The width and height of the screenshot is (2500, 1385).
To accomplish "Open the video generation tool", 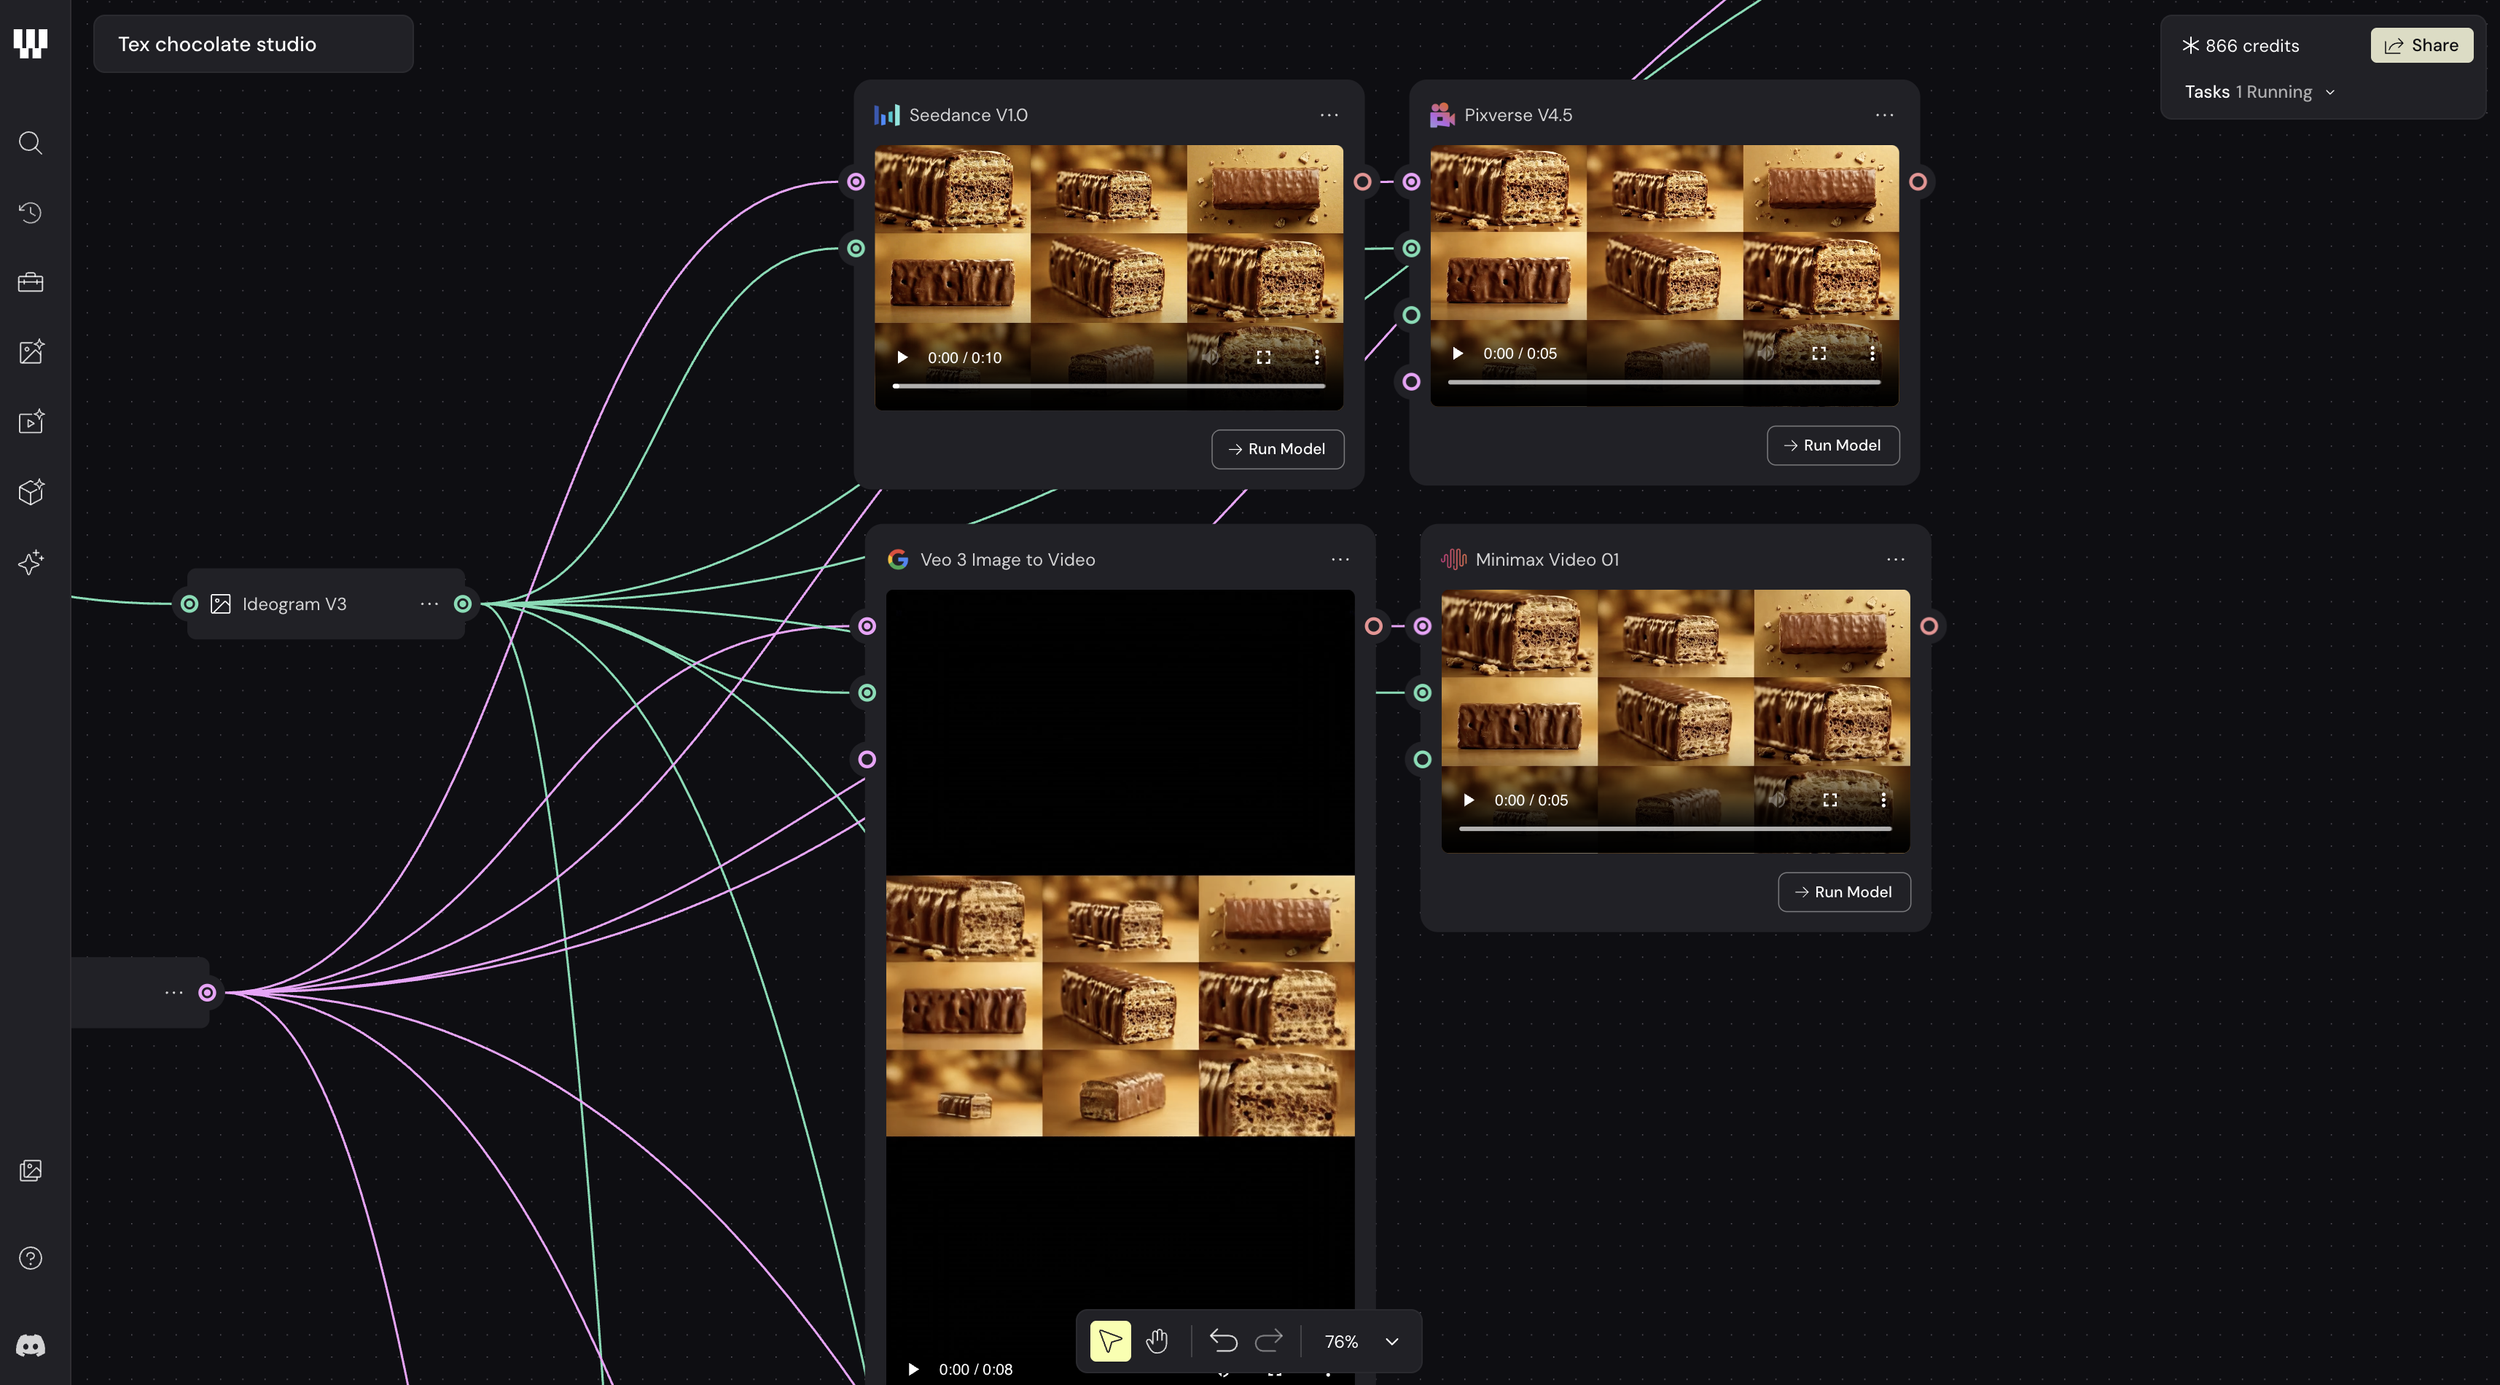I will click(x=31, y=422).
